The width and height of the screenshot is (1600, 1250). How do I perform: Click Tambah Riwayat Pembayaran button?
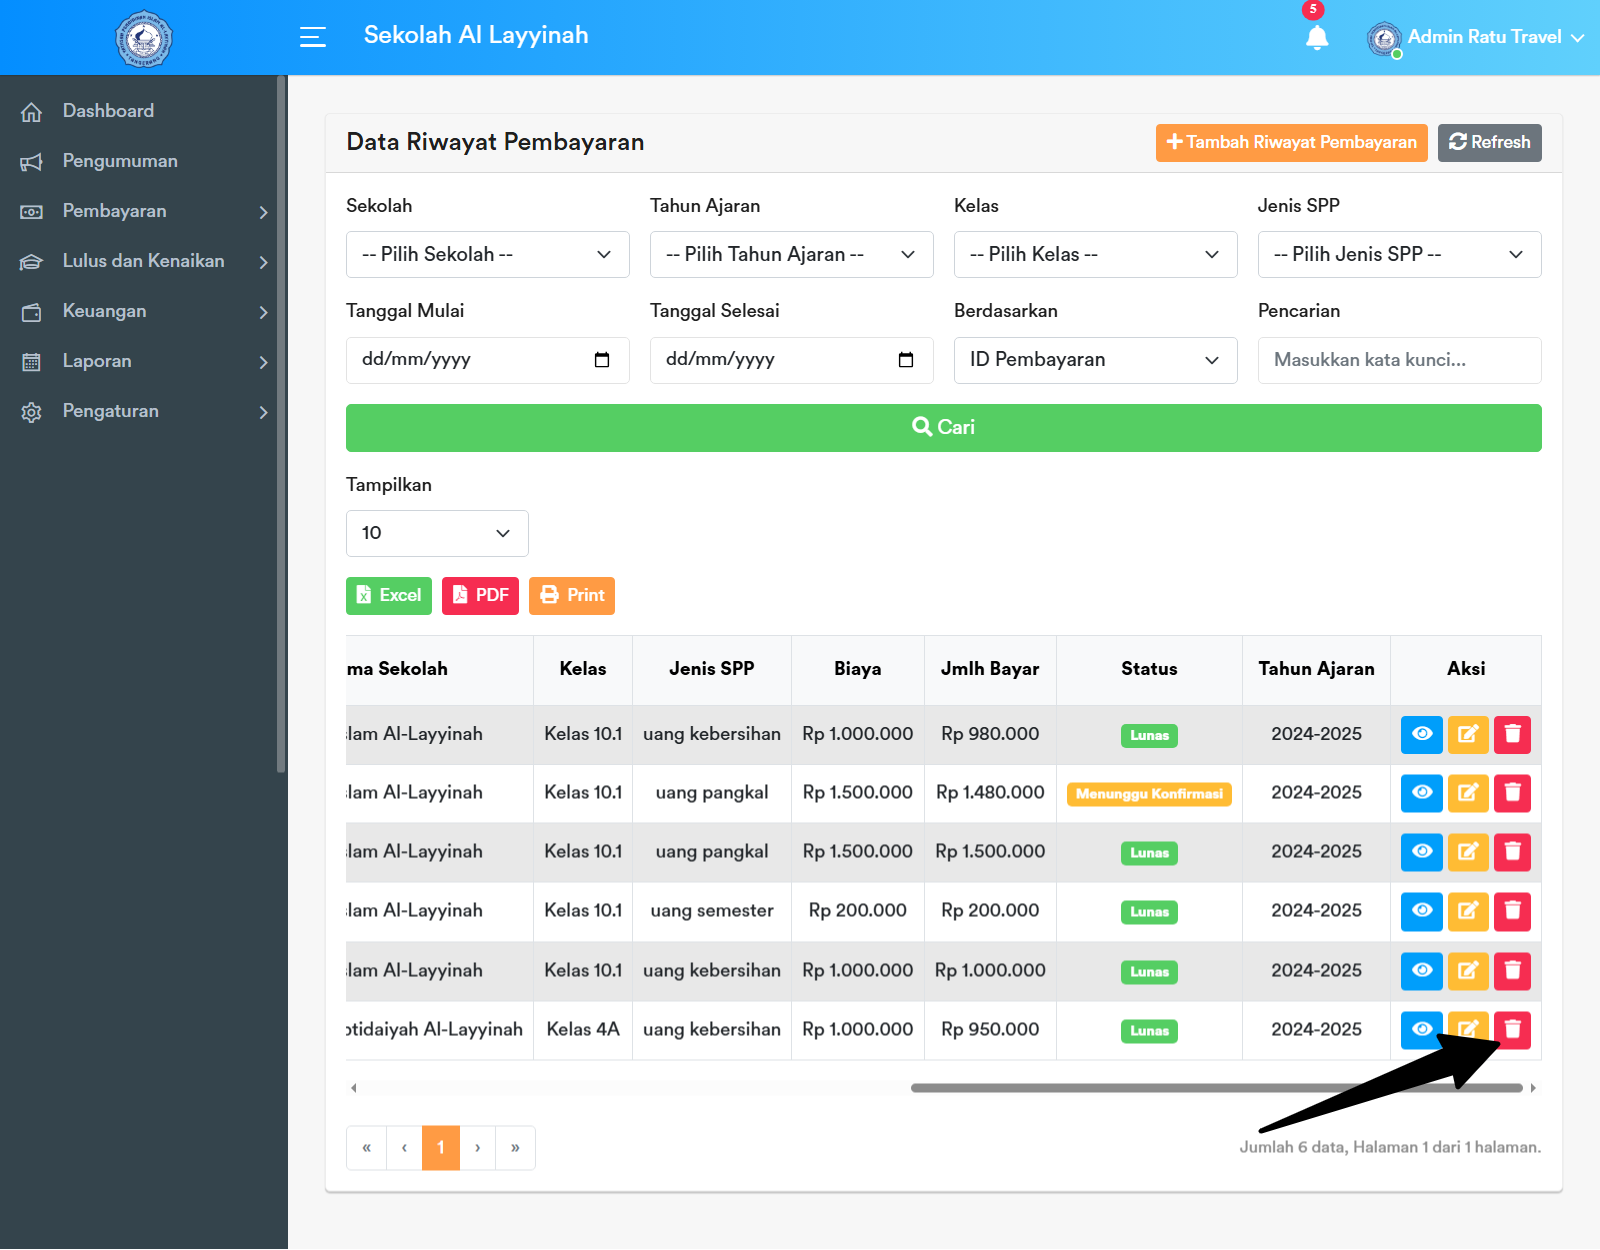(1291, 143)
